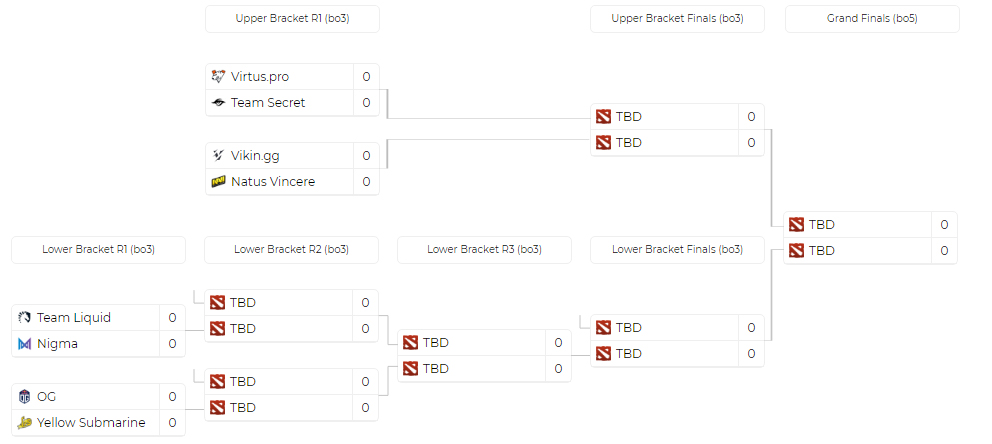Select the Upper Bracket R1 (bo3) header

click(292, 19)
